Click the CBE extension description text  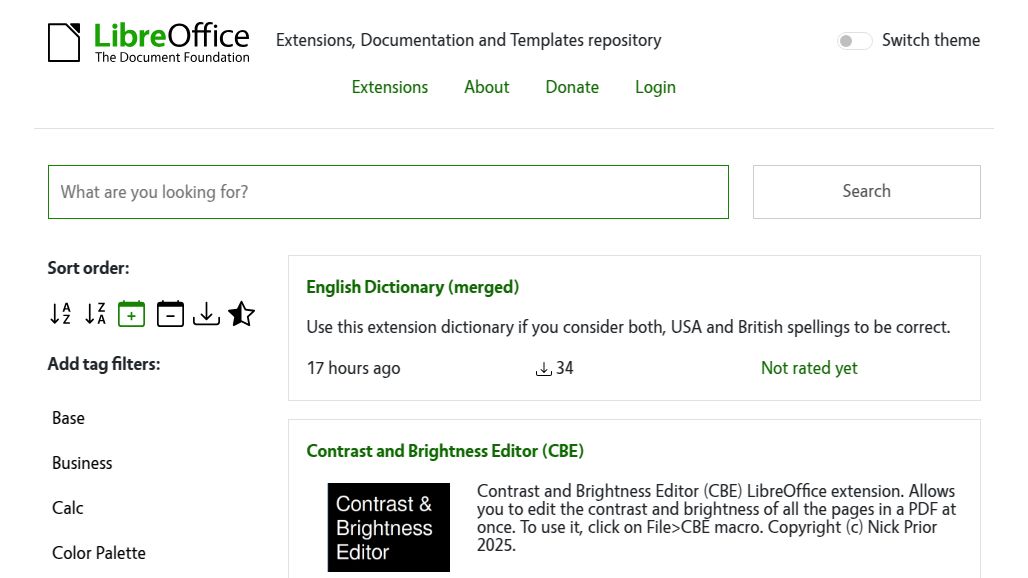[x=716, y=518]
